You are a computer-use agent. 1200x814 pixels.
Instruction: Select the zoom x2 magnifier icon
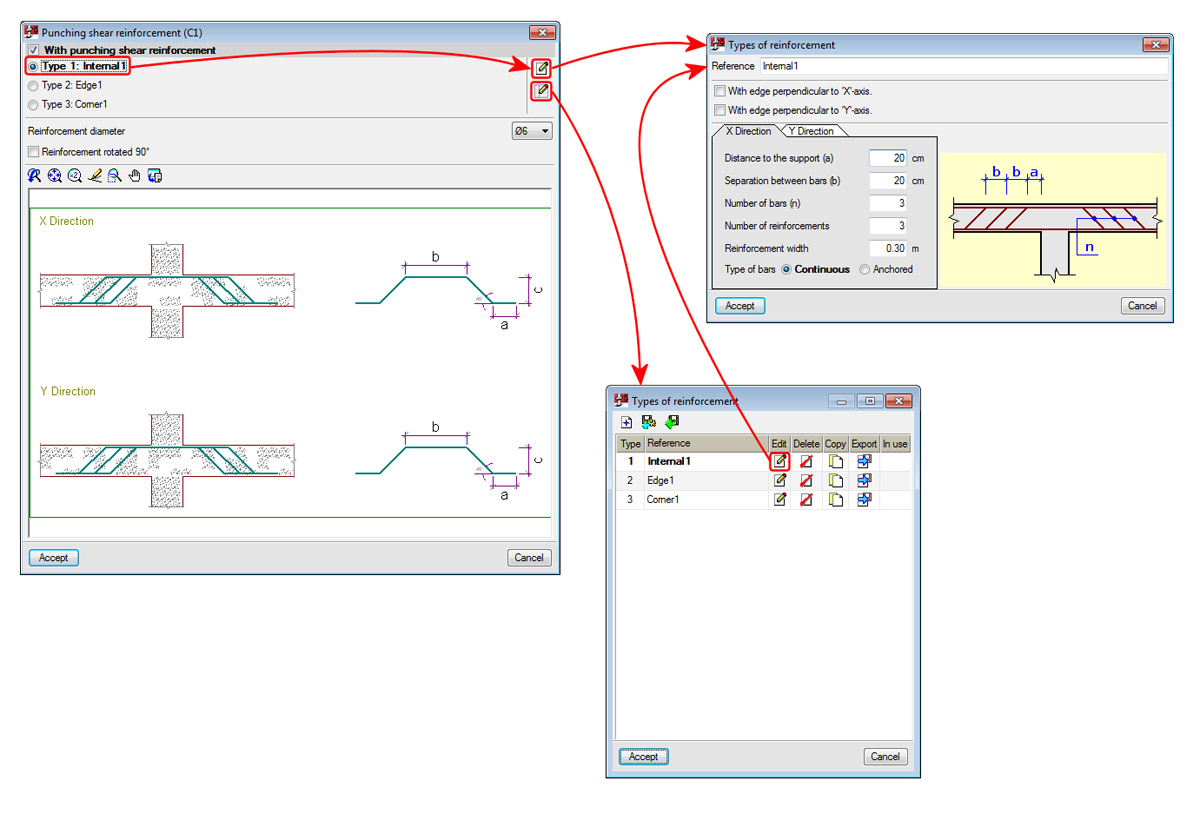tap(74, 175)
